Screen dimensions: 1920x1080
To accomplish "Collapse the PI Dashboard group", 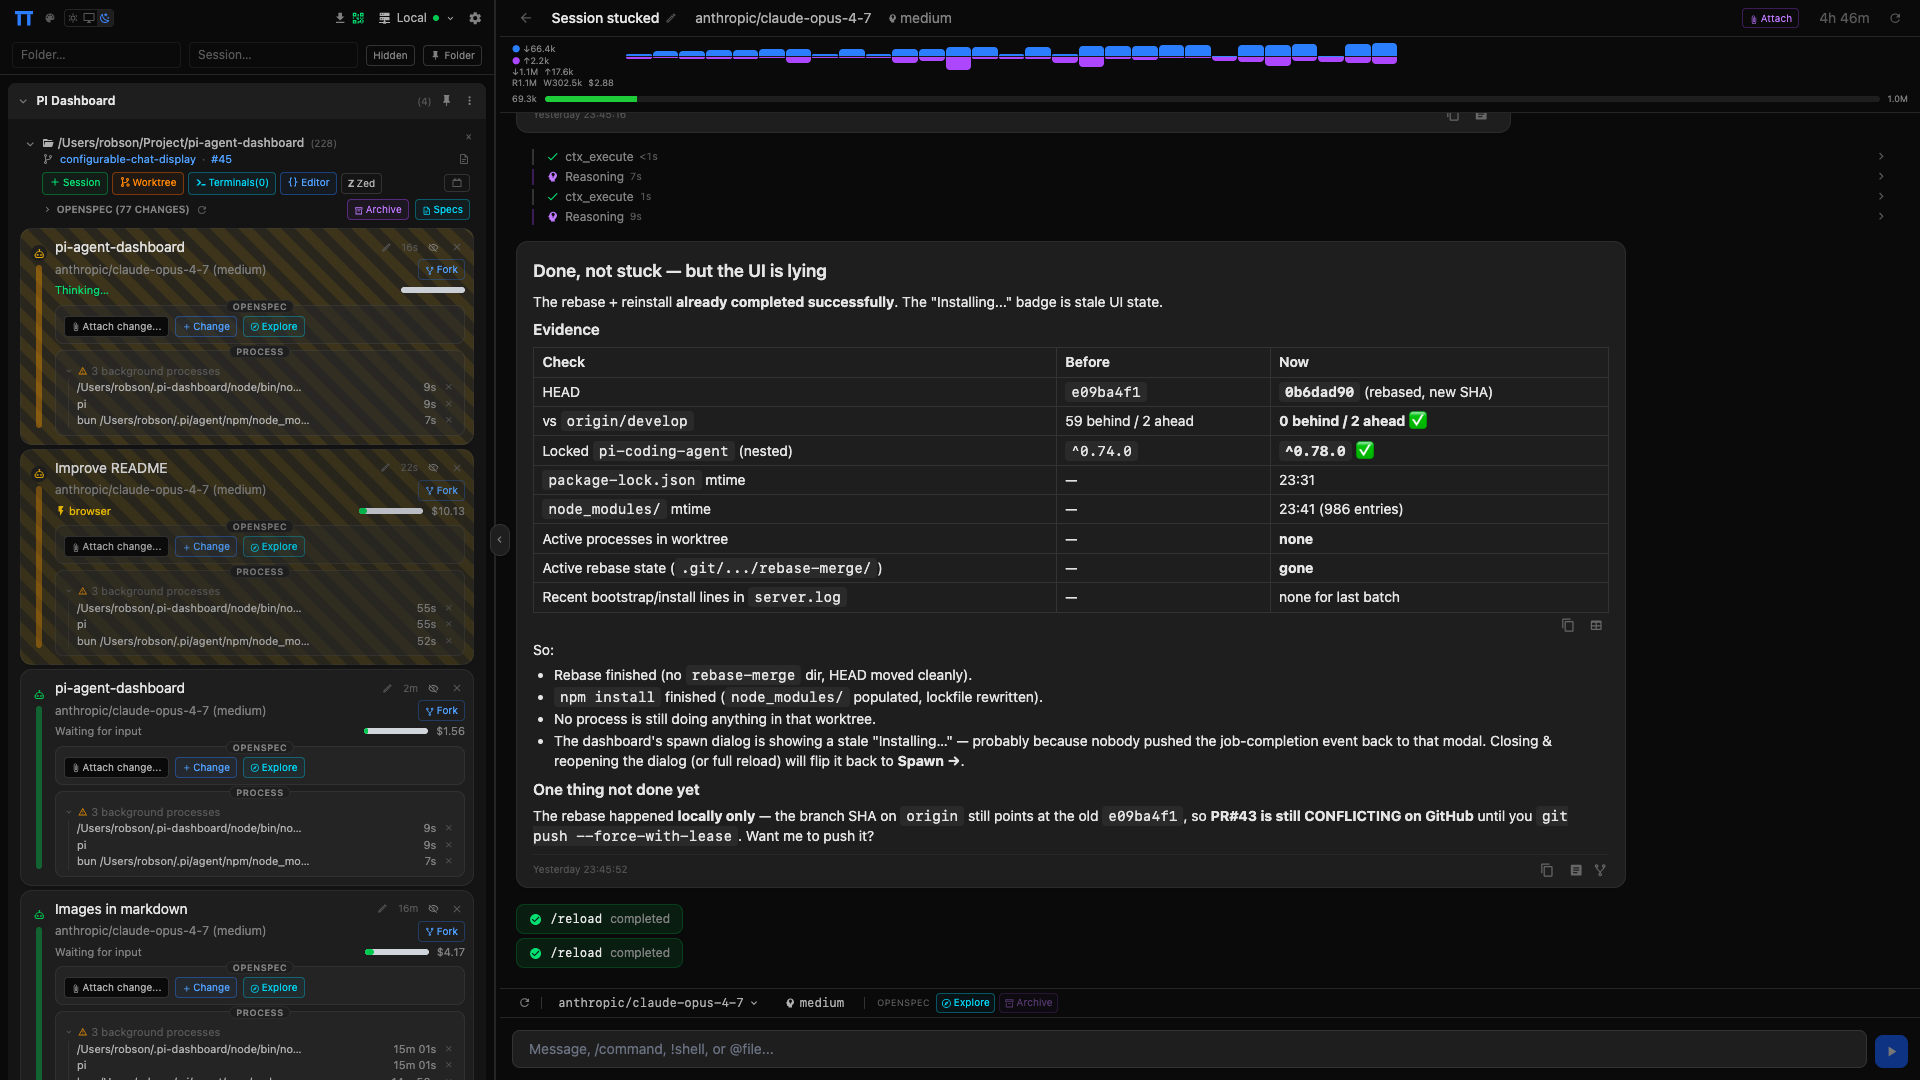I will point(23,101).
